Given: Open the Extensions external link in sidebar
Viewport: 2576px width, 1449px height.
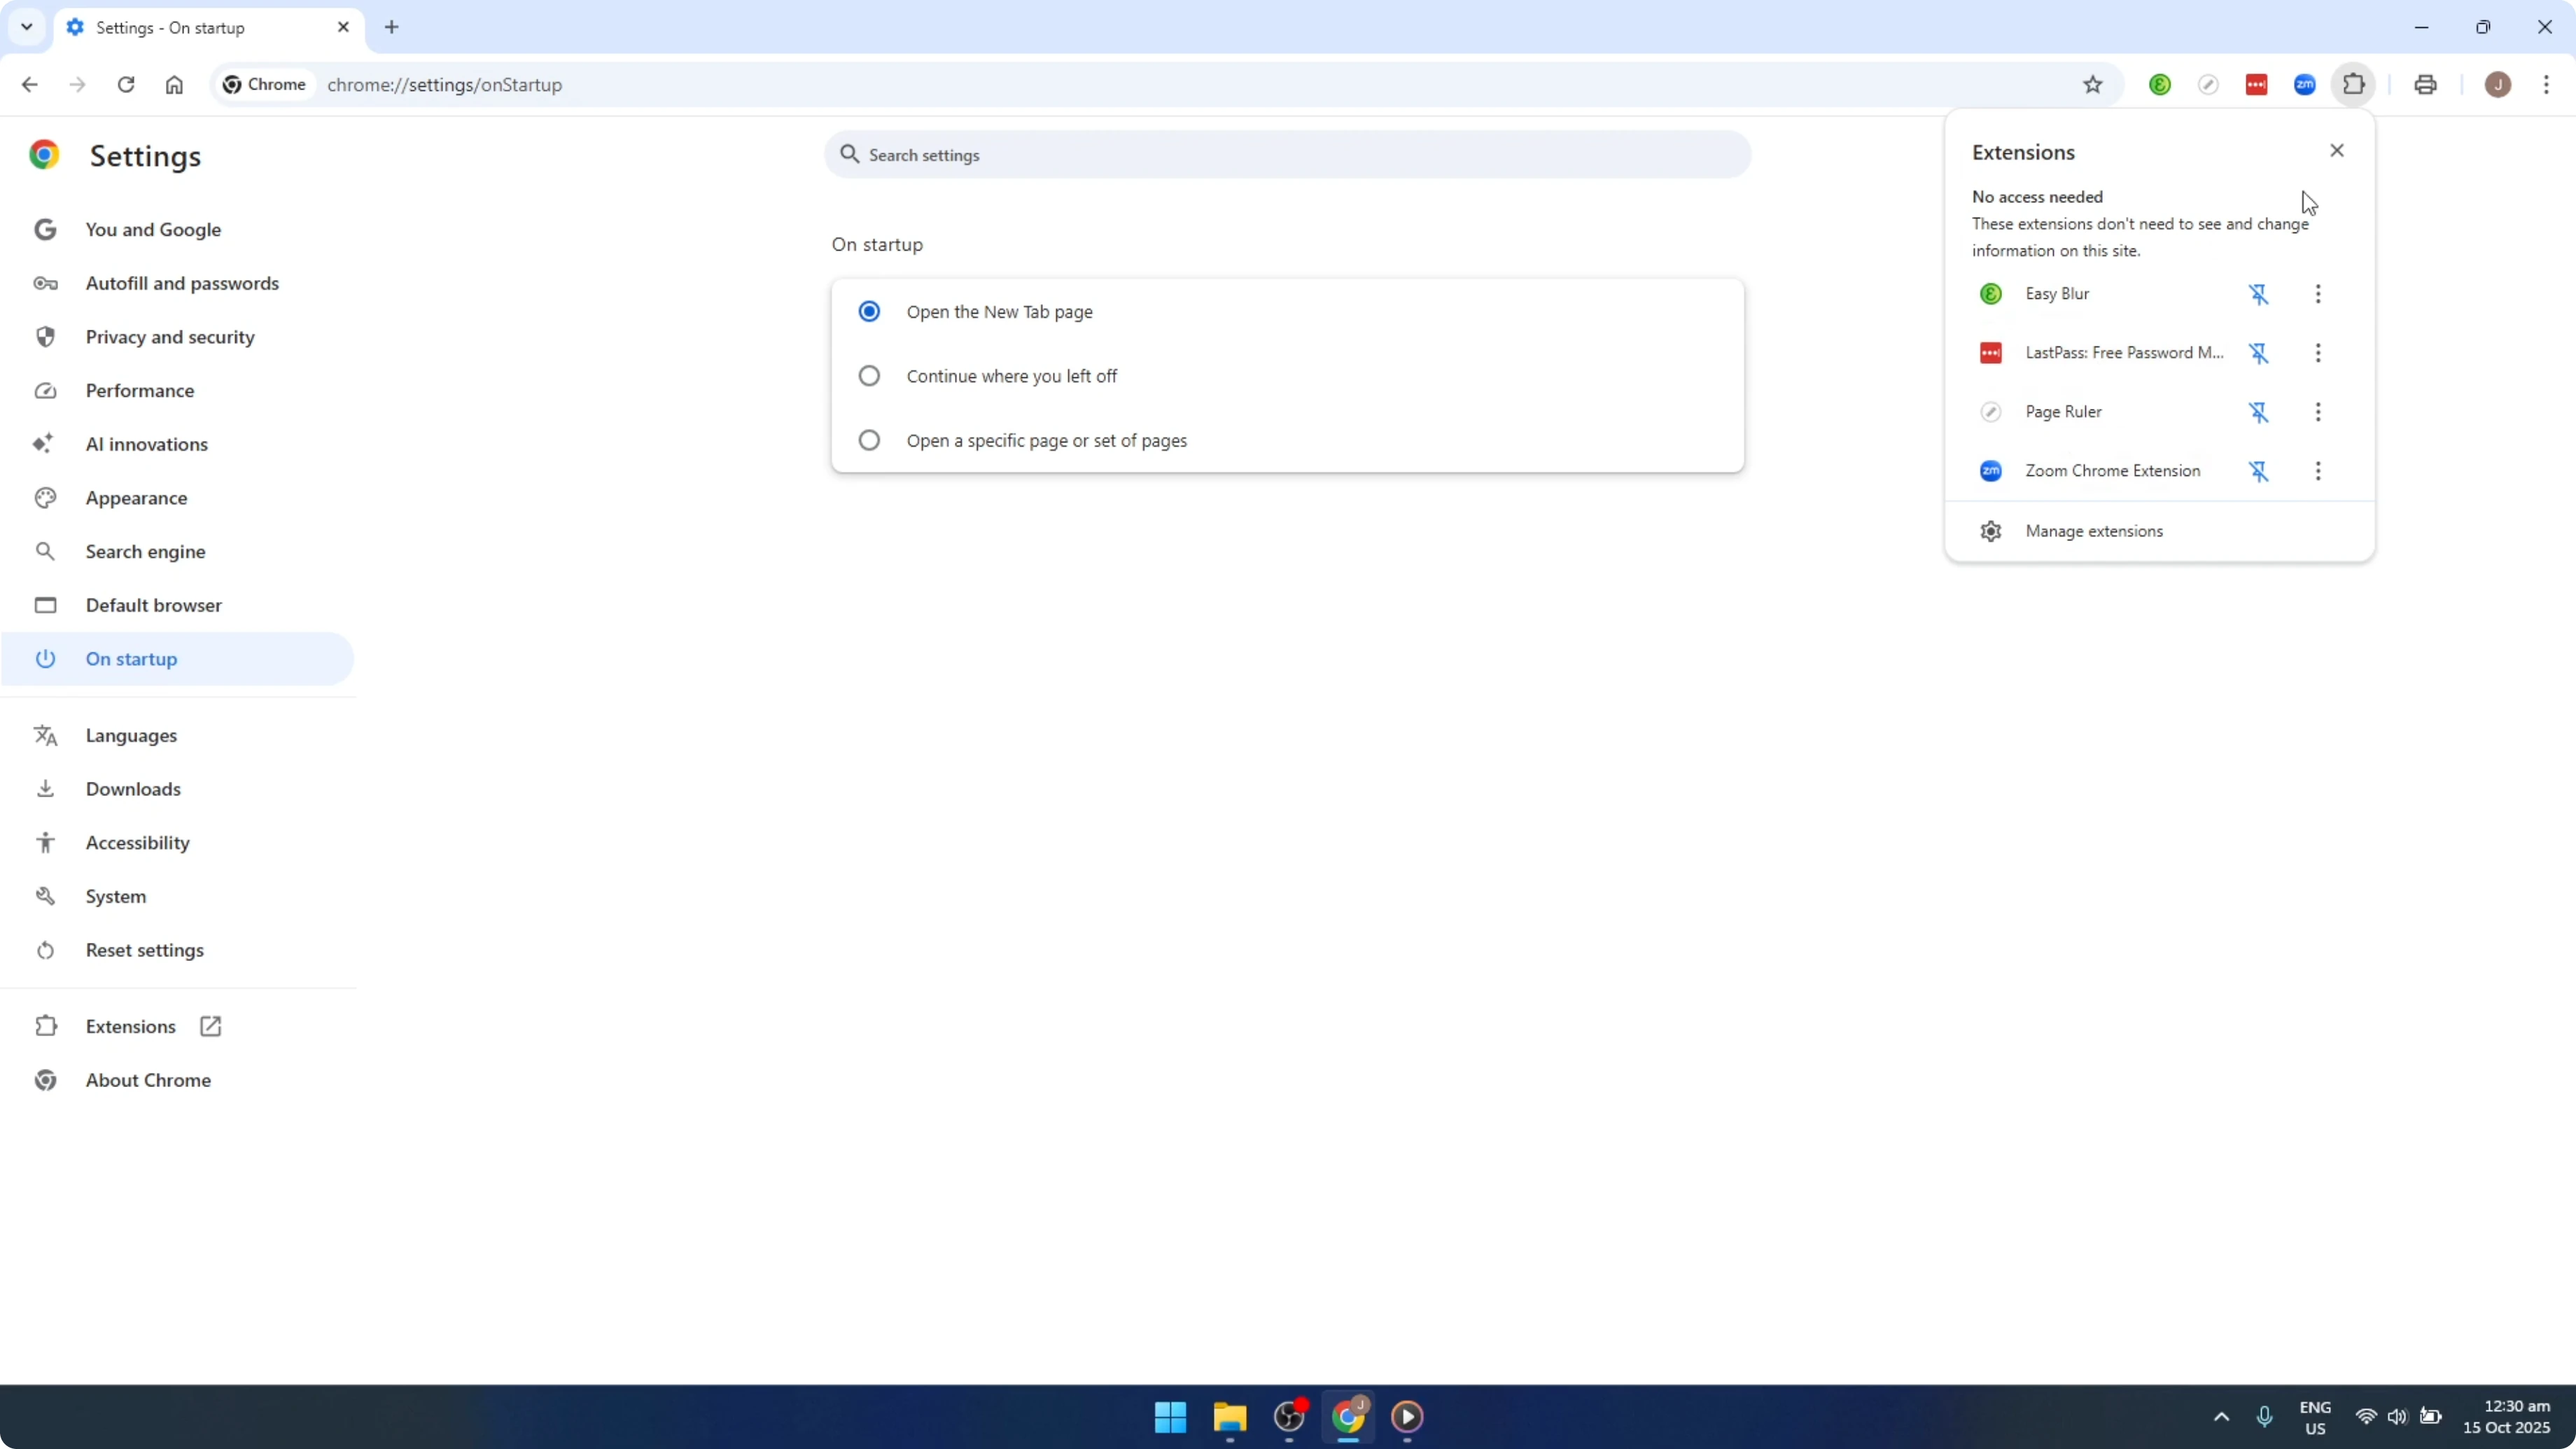Looking at the screenshot, I should pyautogui.click(x=210, y=1025).
